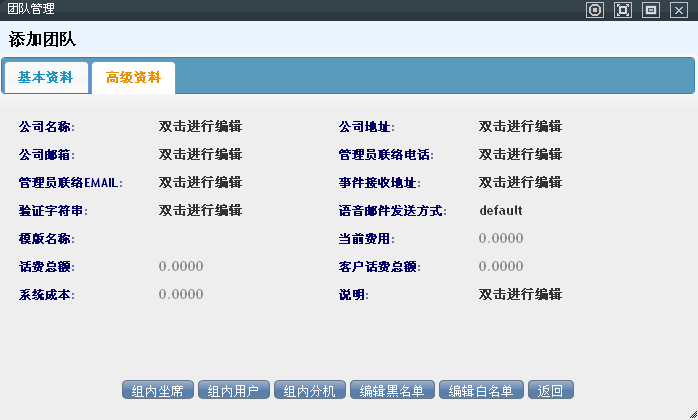The width and height of the screenshot is (698, 420).
Task: Click the 语音邮件发送方式 default value
Action: (x=501, y=211)
